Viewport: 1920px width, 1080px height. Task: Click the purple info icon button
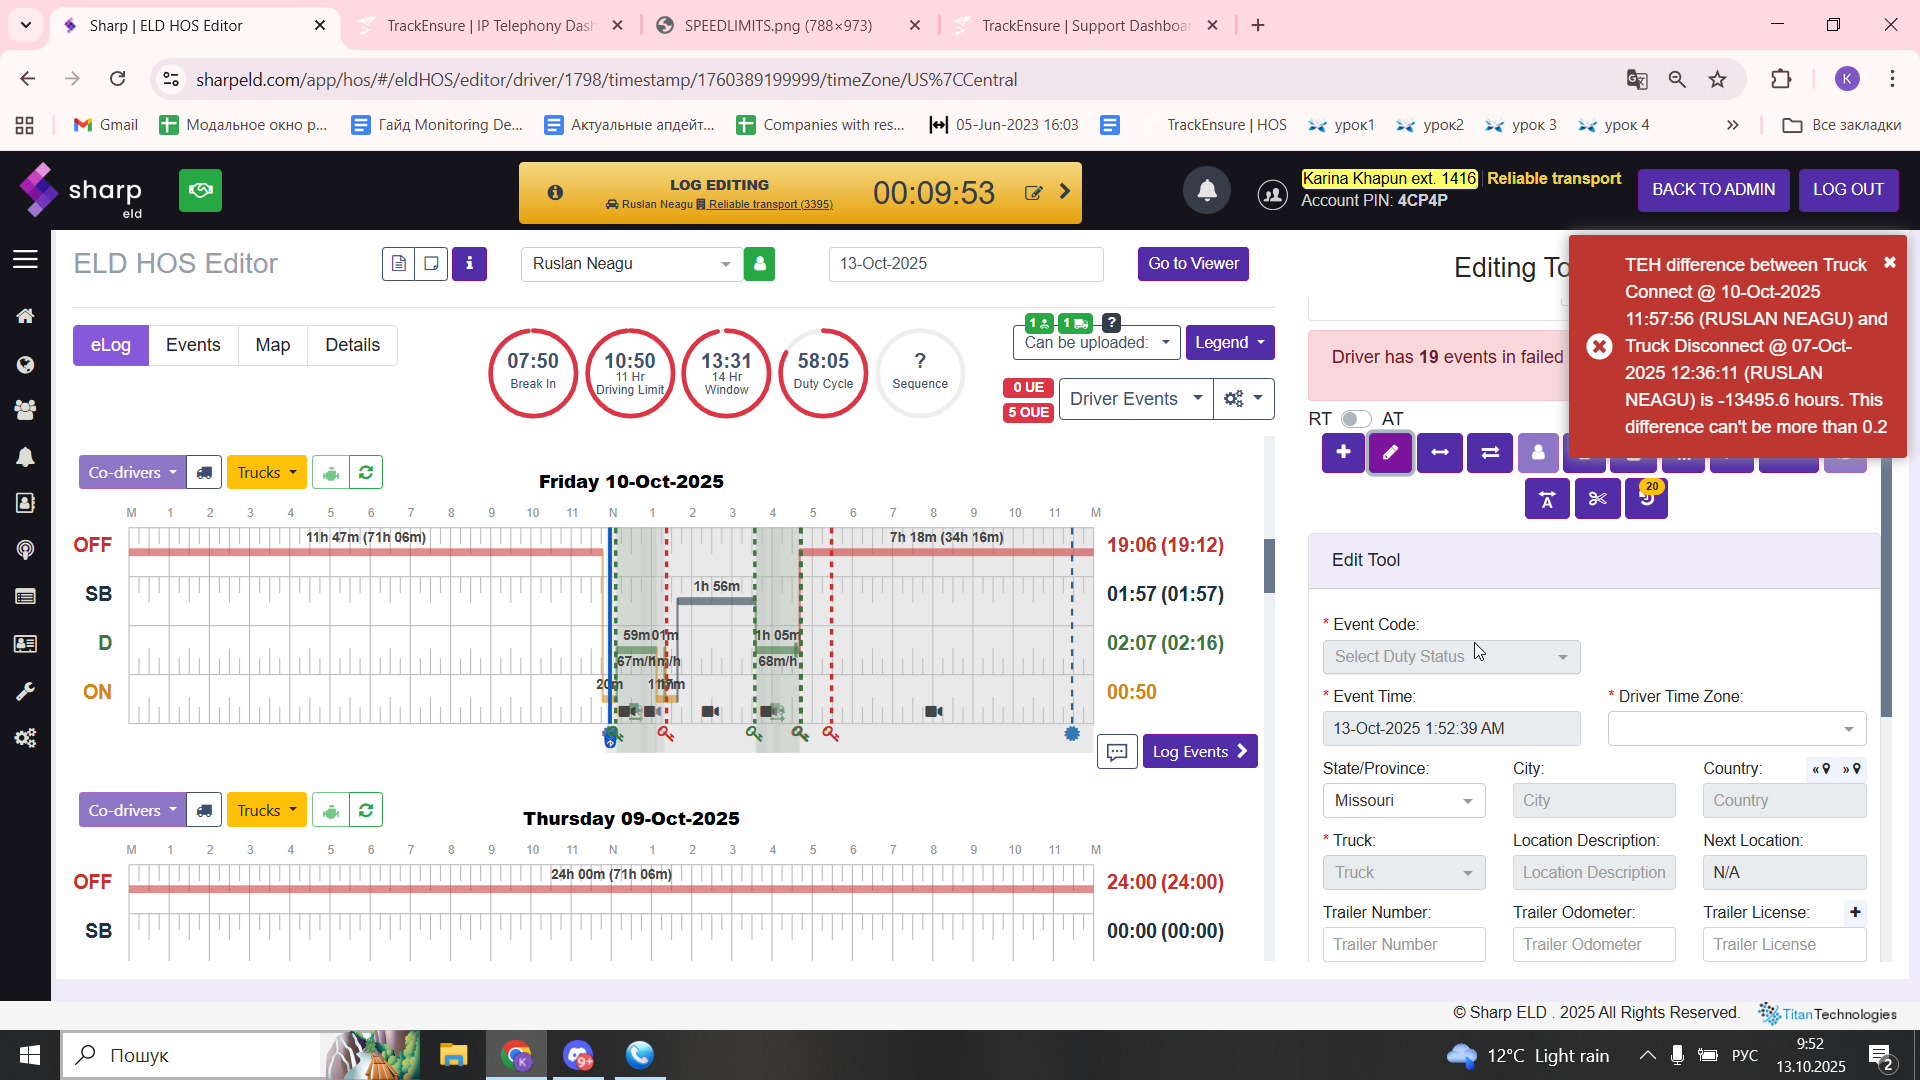point(469,264)
